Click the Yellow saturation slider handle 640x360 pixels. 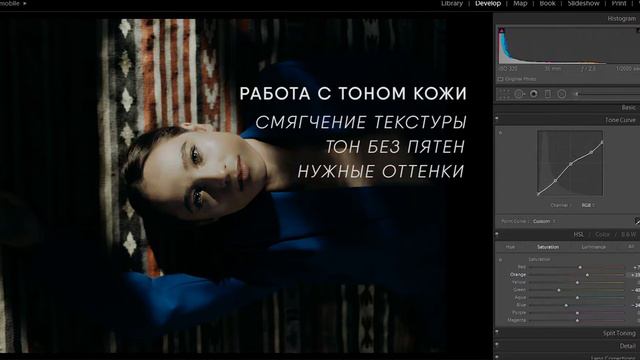click(x=577, y=282)
